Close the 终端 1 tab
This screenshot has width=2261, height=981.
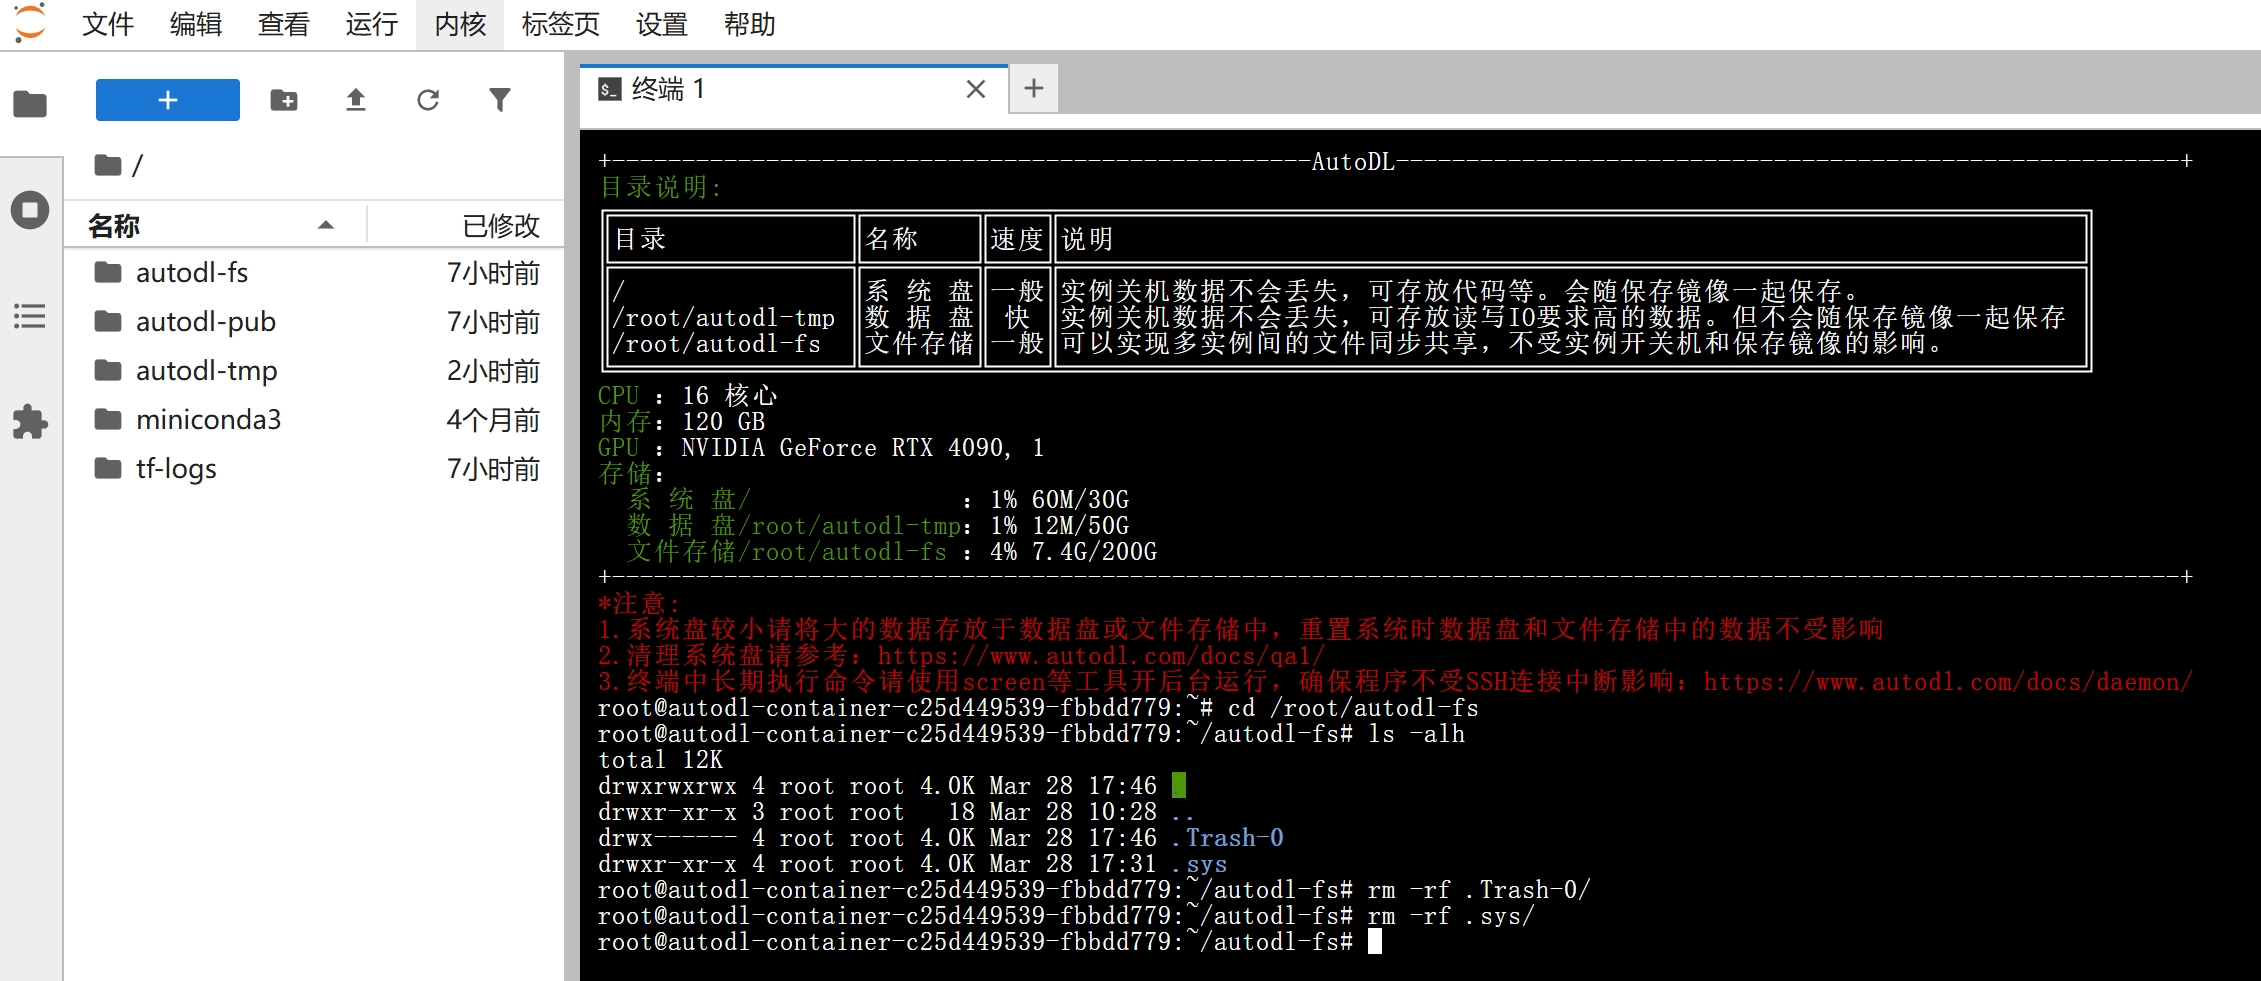click(976, 89)
